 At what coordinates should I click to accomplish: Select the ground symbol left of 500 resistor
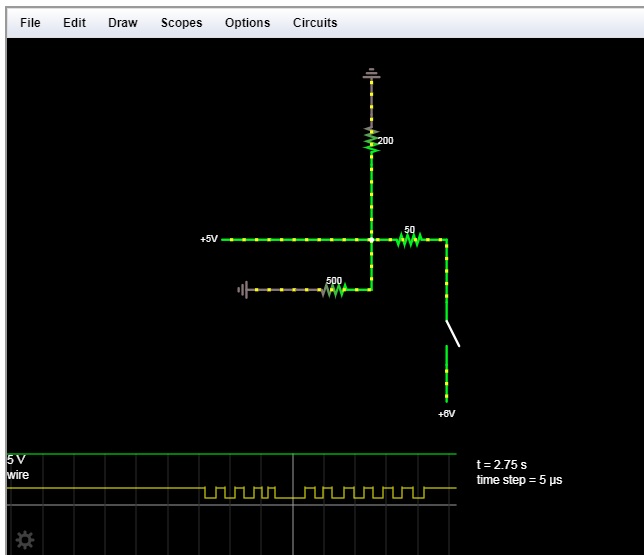(243, 290)
